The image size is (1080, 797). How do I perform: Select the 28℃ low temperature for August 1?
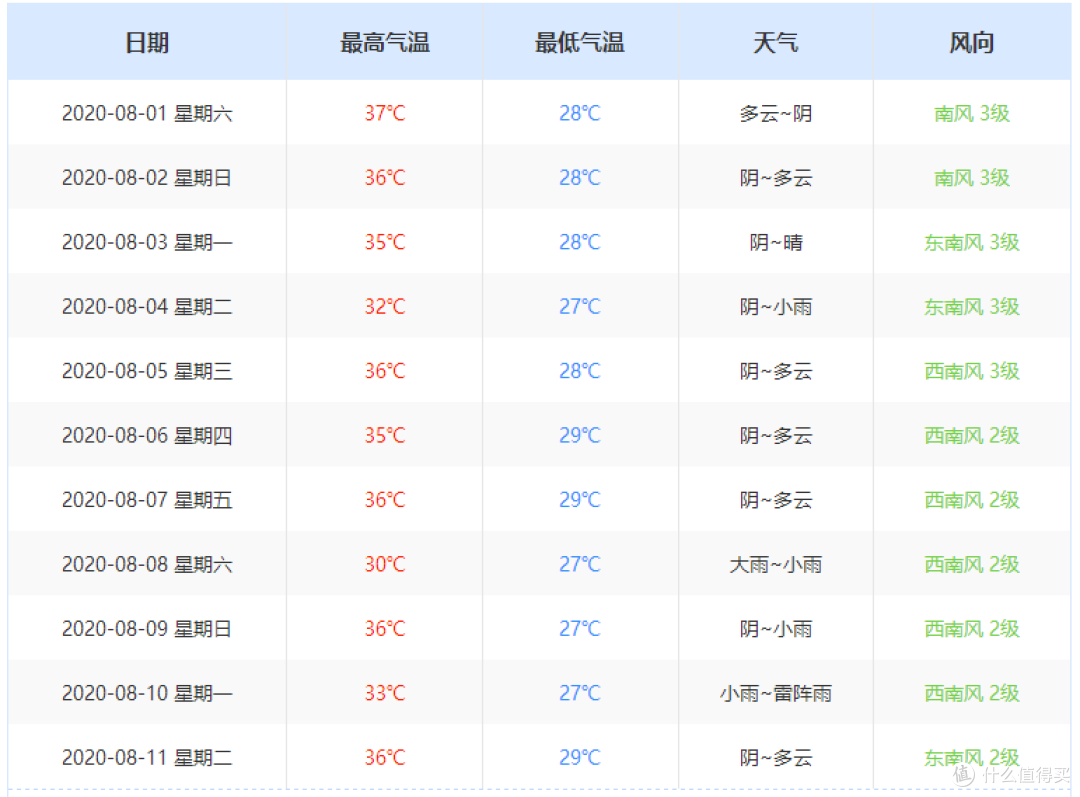(x=580, y=113)
